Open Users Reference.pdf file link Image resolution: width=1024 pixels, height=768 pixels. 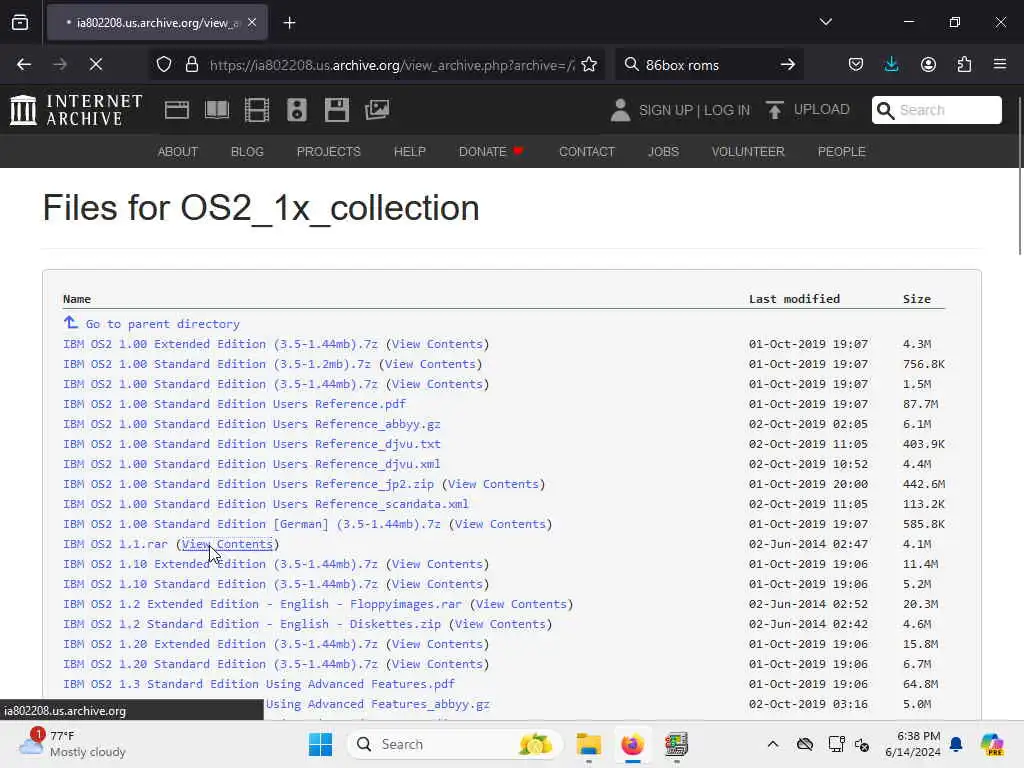coord(234,404)
